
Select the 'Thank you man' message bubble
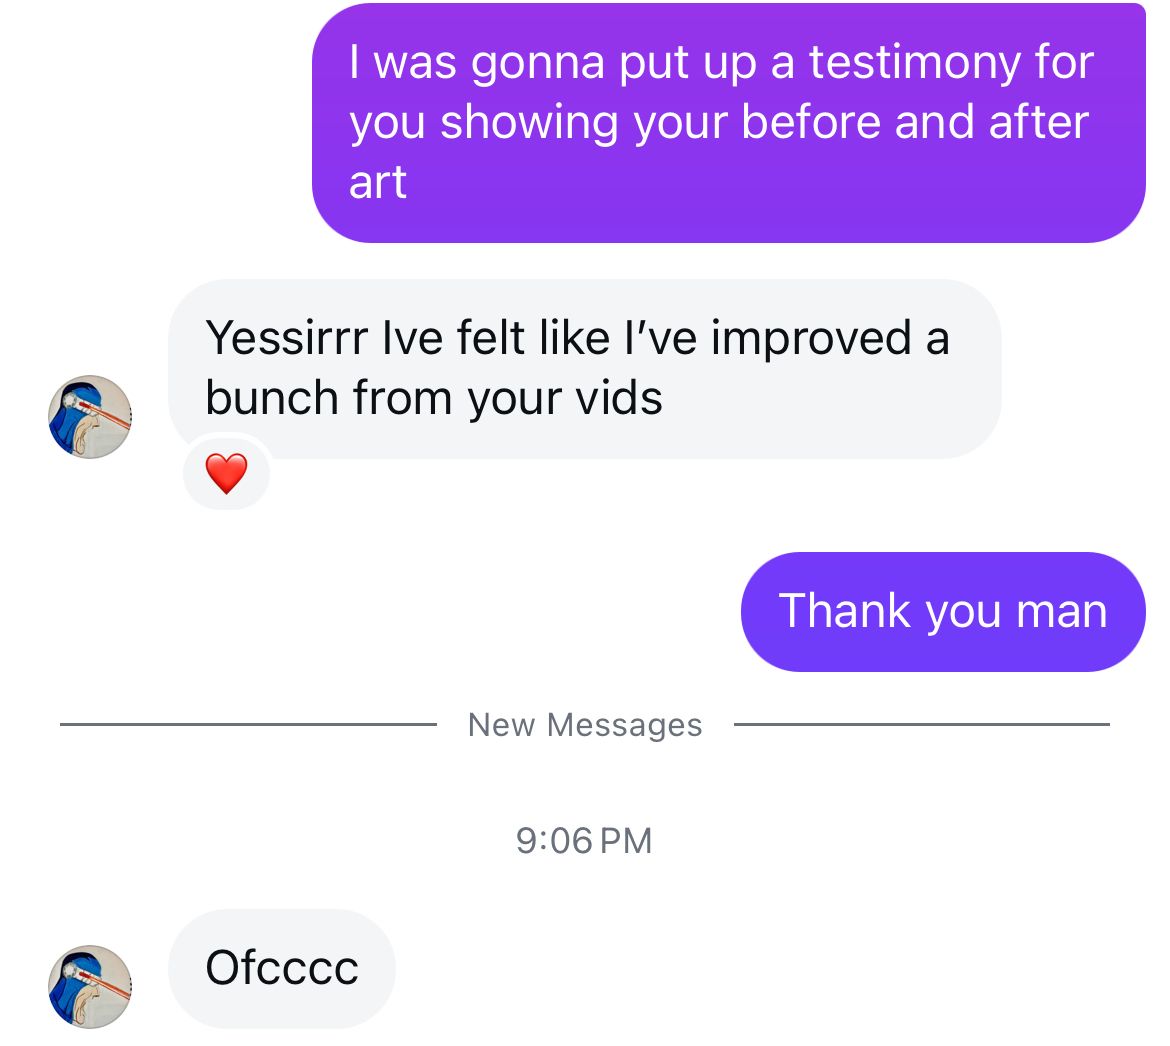coord(943,612)
